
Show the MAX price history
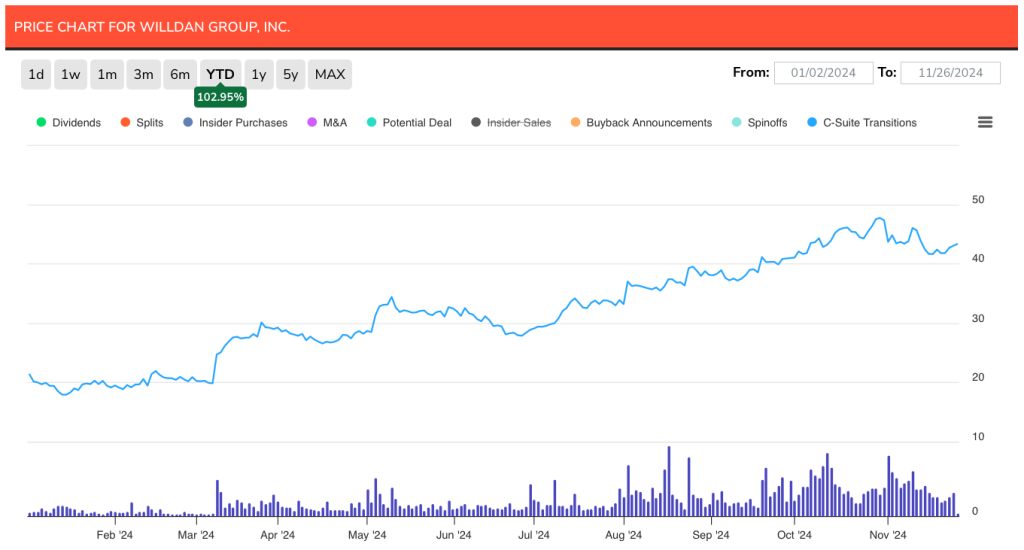pos(330,74)
